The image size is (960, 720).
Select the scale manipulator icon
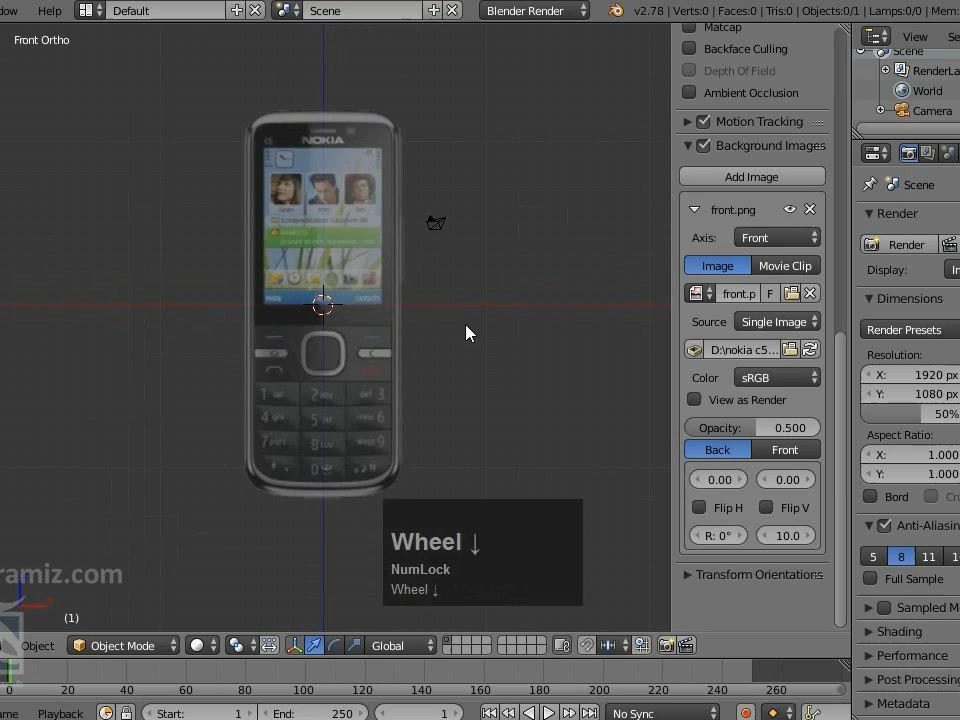(354, 645)
